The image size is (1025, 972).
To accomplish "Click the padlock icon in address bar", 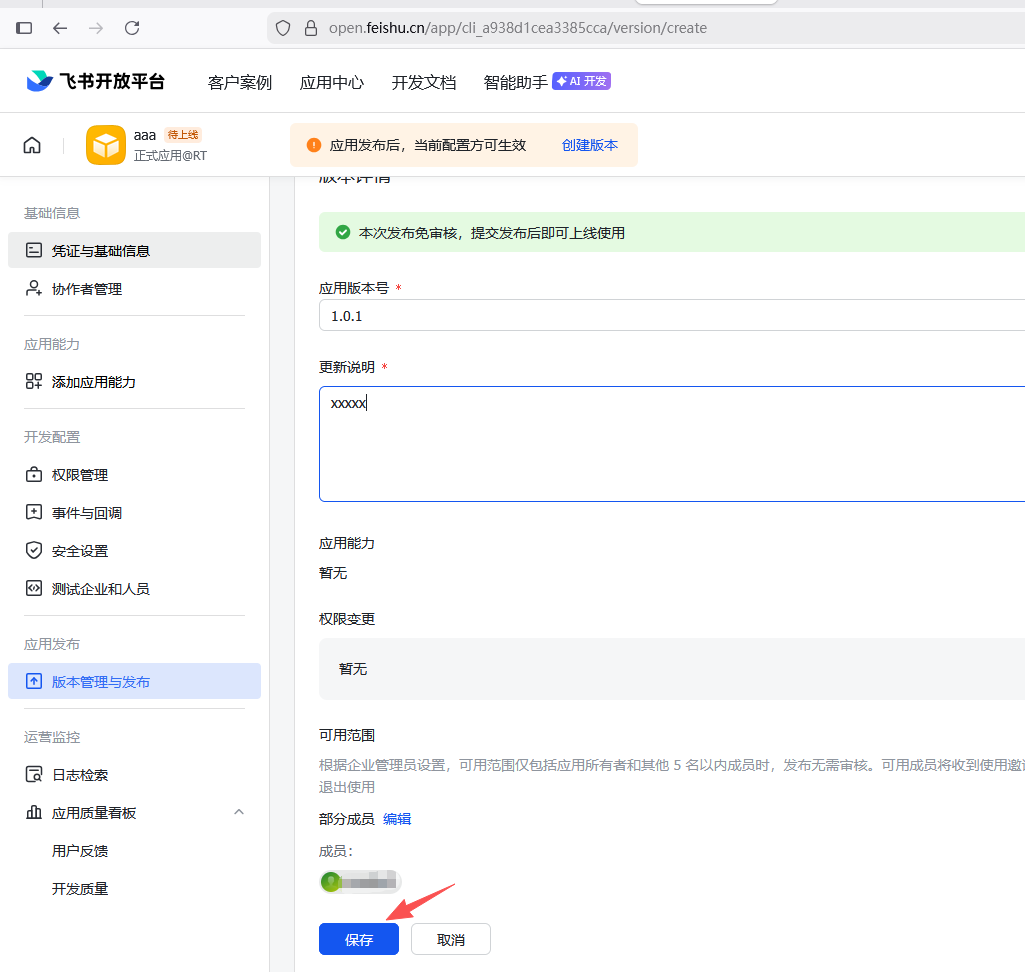I will click(309, 28).
